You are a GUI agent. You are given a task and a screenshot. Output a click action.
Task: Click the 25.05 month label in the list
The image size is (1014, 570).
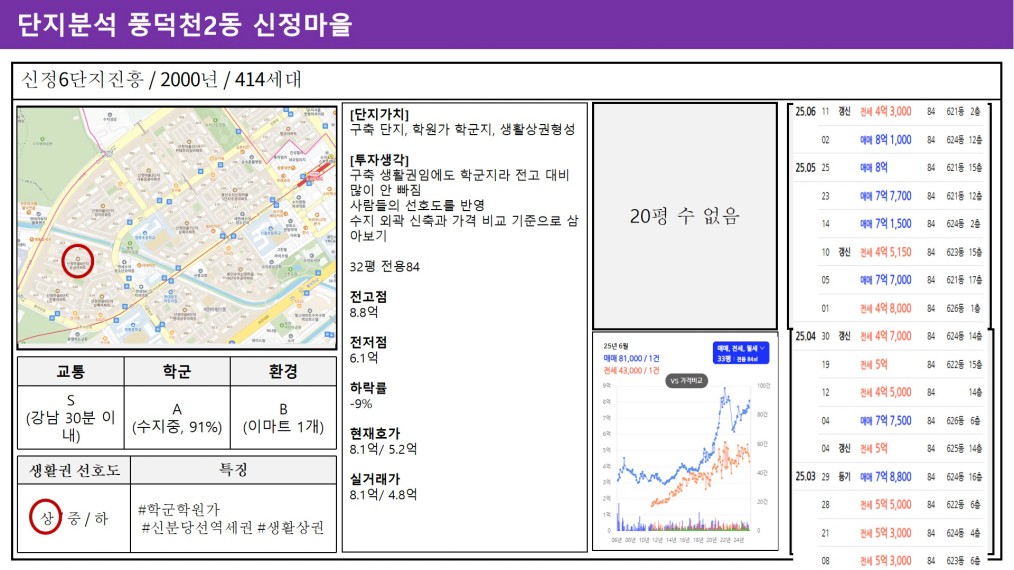[x=805, y=168]
